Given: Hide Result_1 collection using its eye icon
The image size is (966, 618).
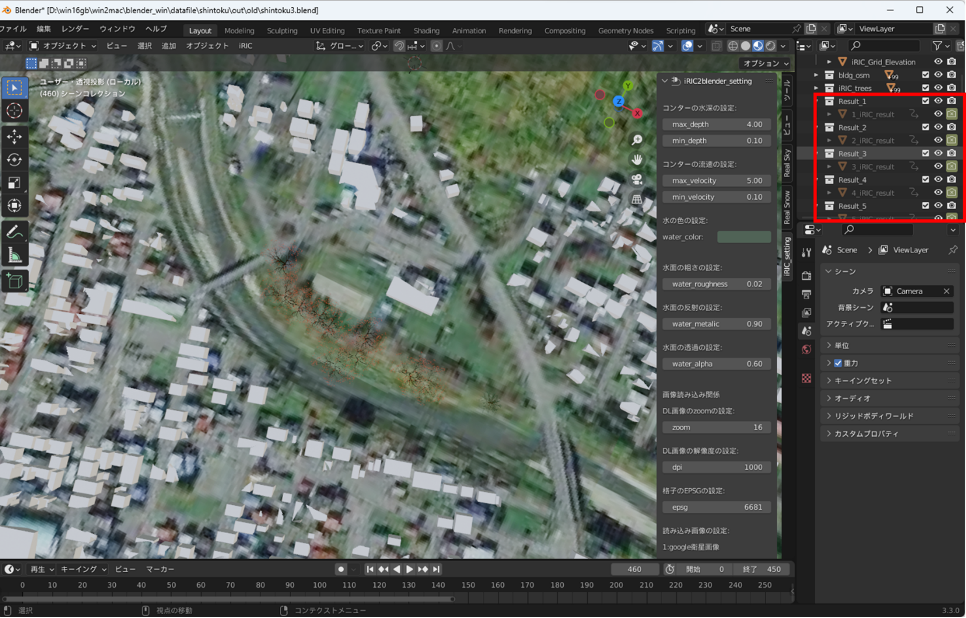Looking at the screenshot, I should pyautogui.click(x=938, y=101).
